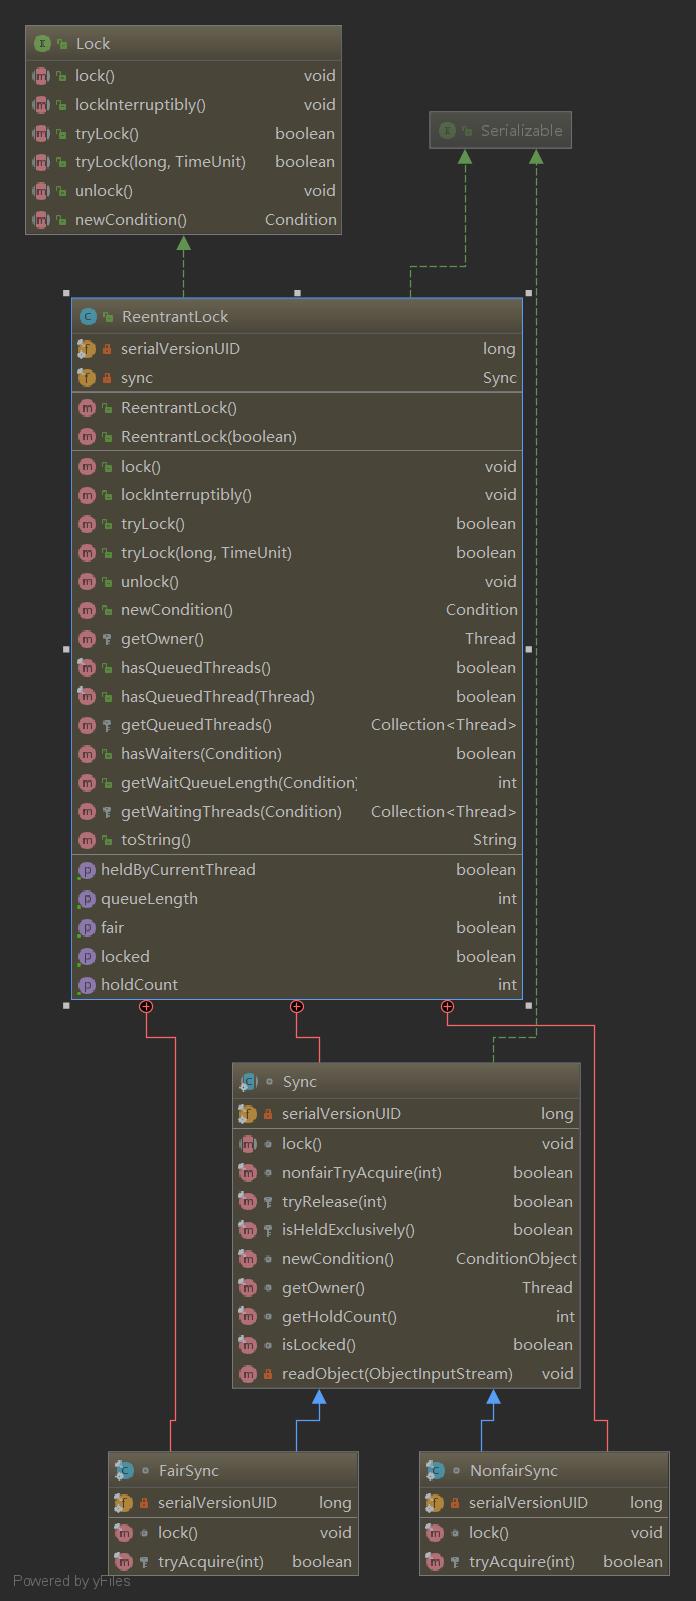This screenshot has width=696, height=1601.
Task: Click the readObject method lock icon
Action: coord(268,1374)
